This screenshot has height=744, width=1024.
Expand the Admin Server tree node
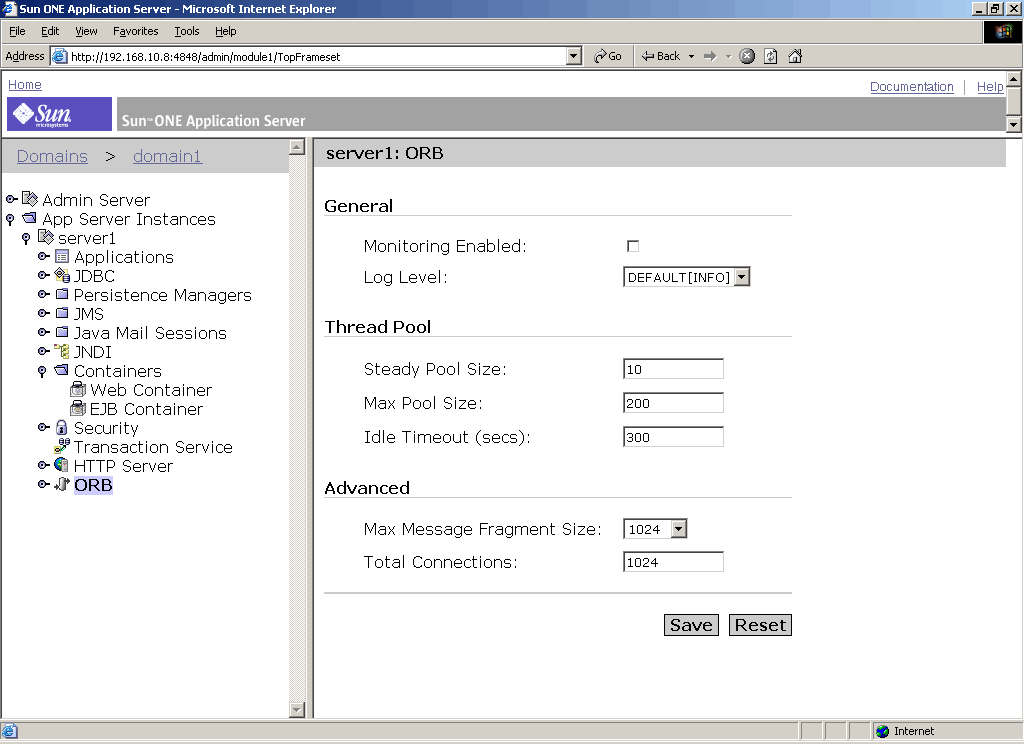pyautogui.click(x=11, y=199)
